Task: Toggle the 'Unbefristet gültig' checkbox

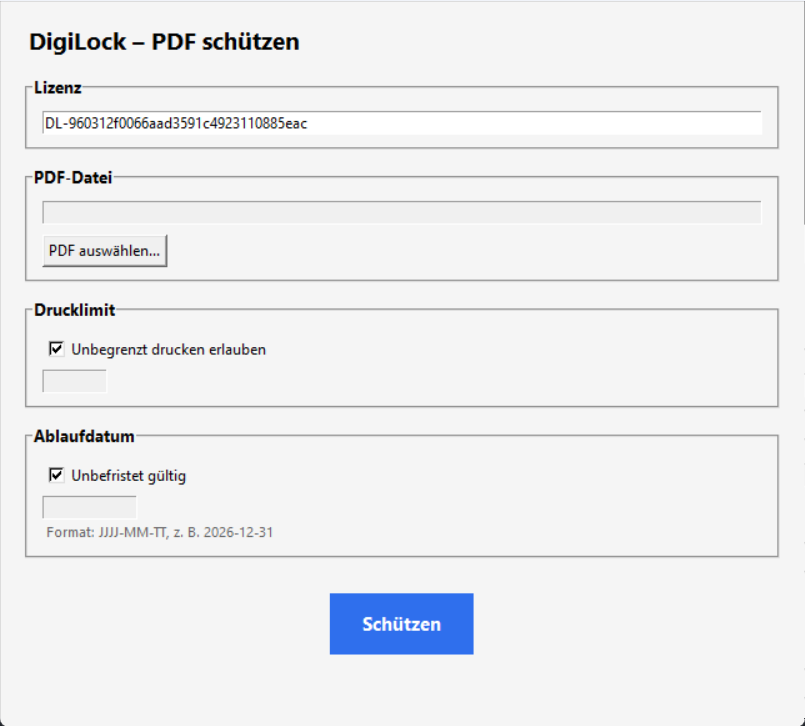Action: coord(56,475)
